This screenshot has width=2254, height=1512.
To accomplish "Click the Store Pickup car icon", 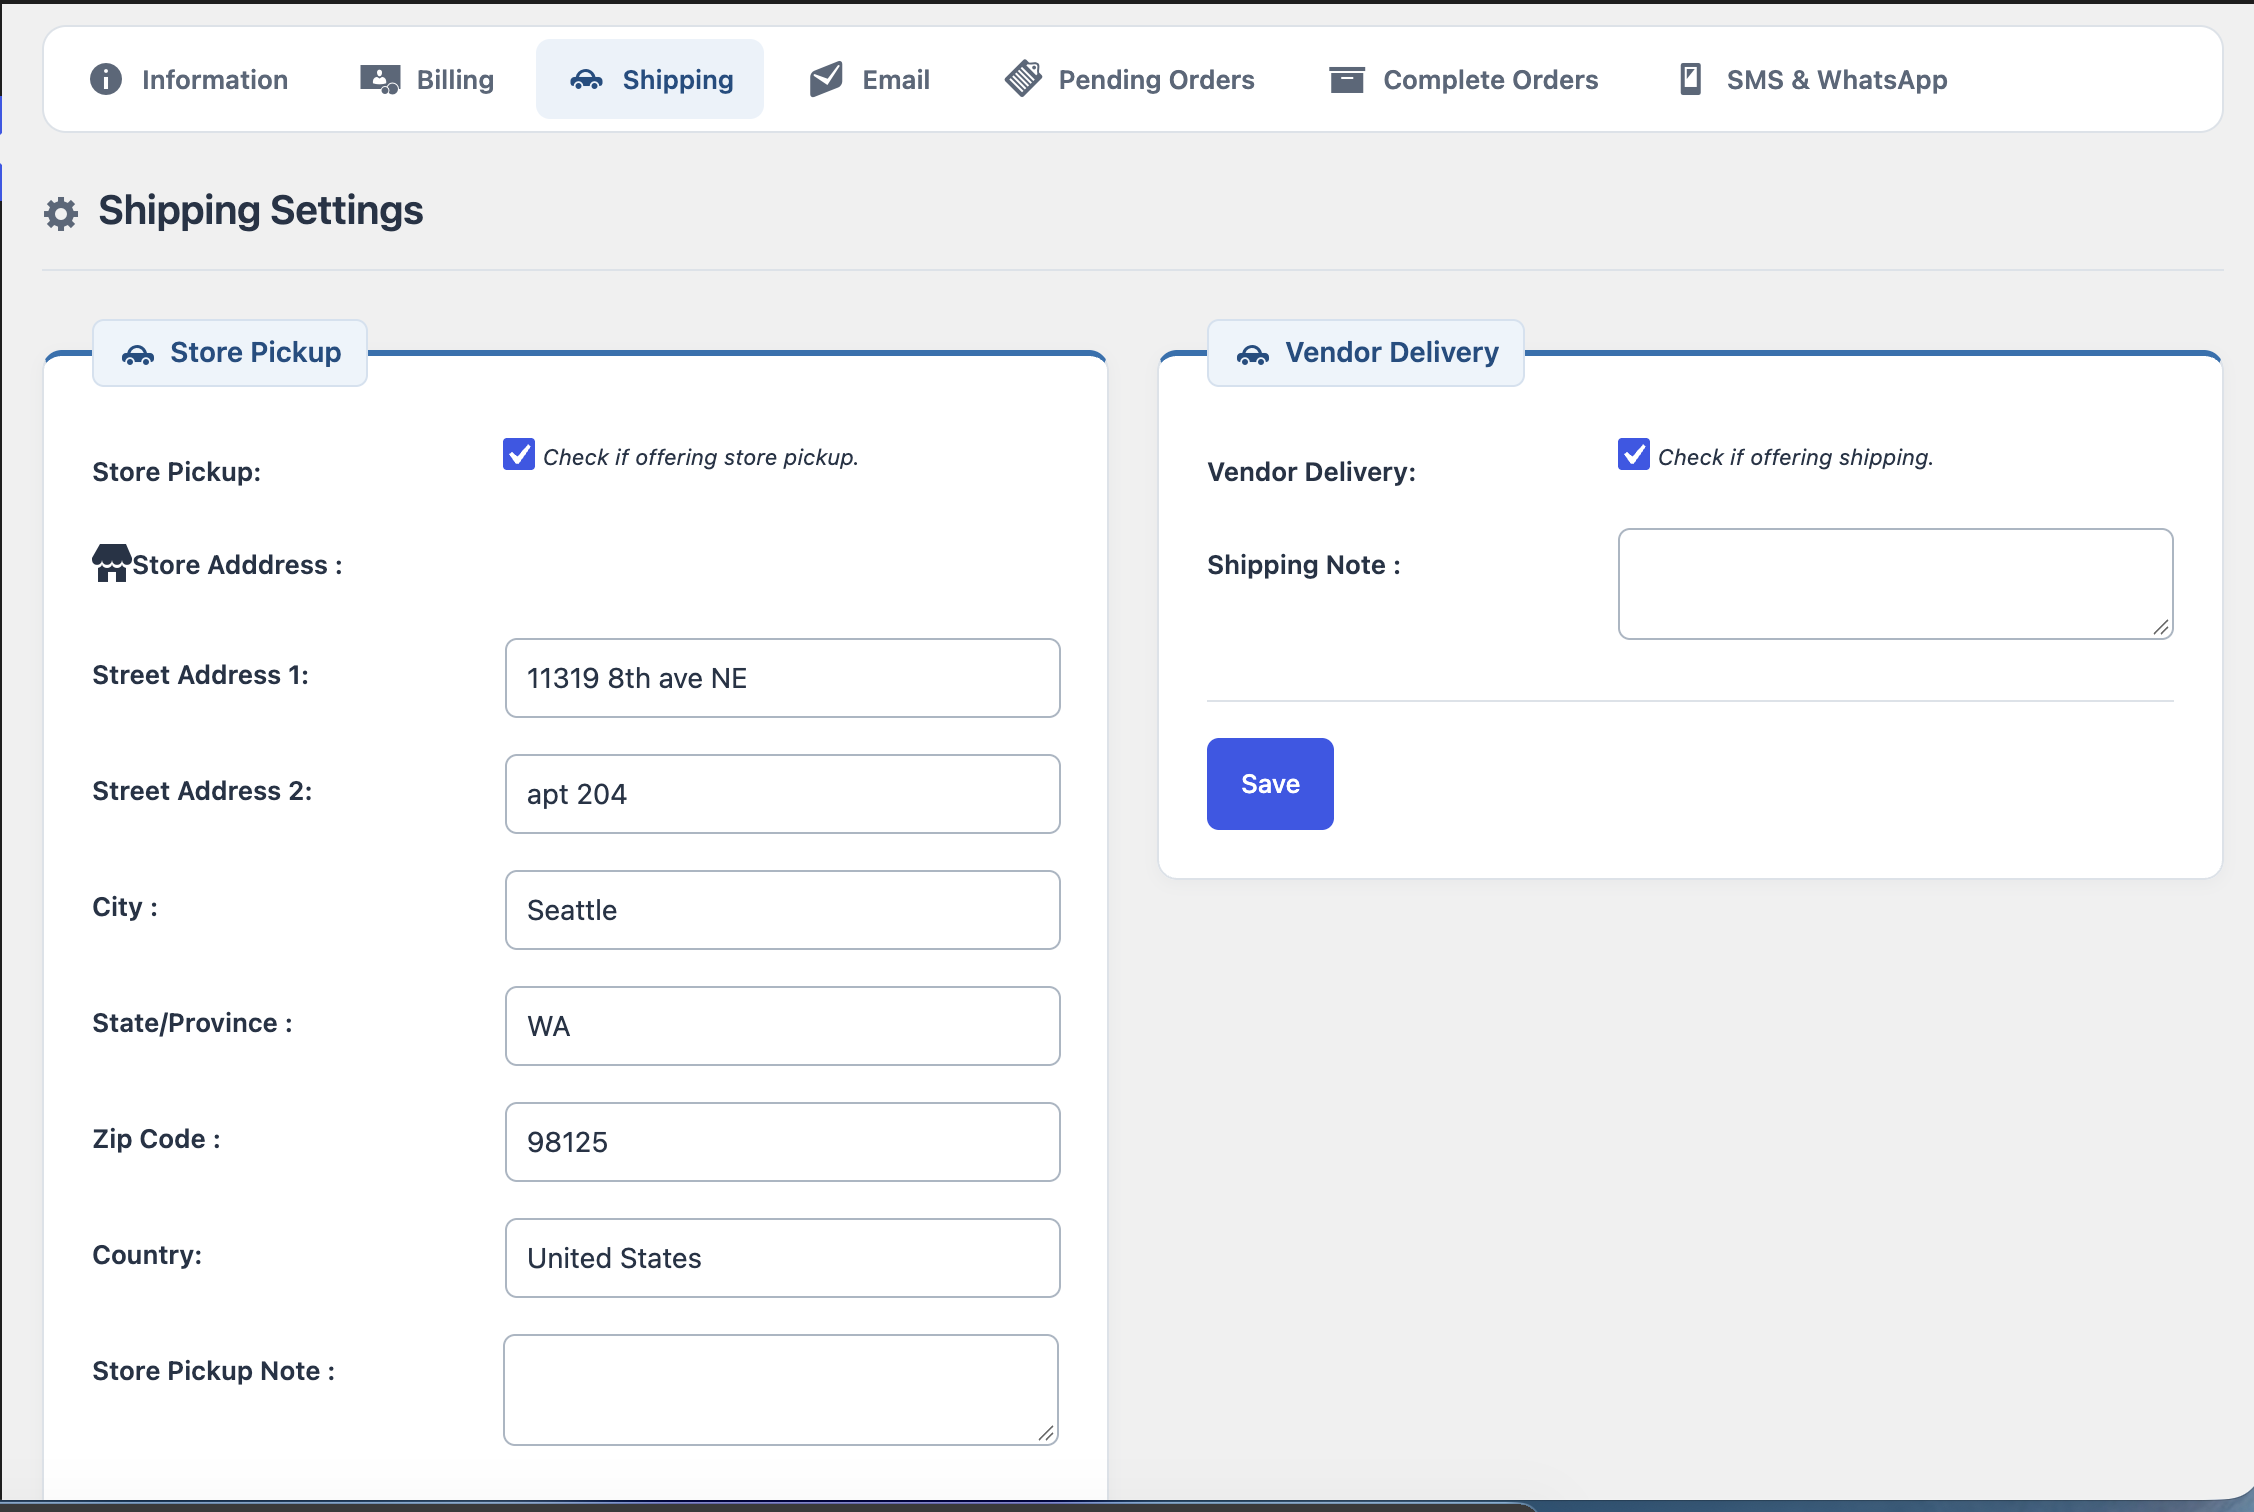I will [138, 354].
